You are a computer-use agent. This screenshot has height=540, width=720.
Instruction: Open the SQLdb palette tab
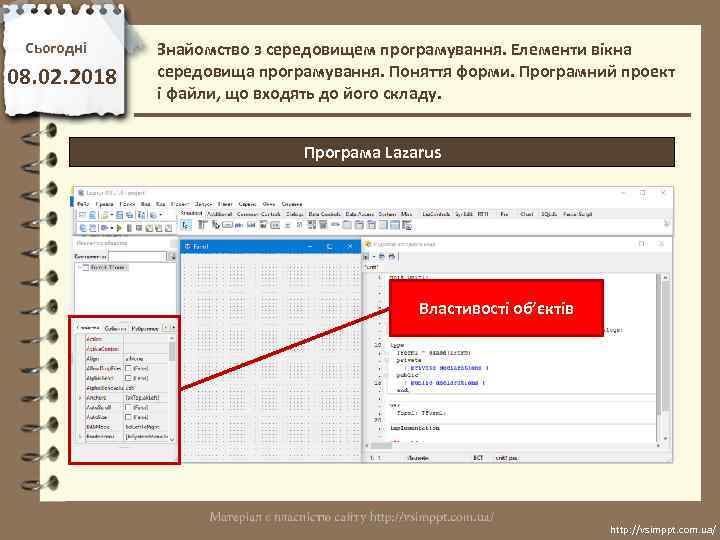coord(549,214)
